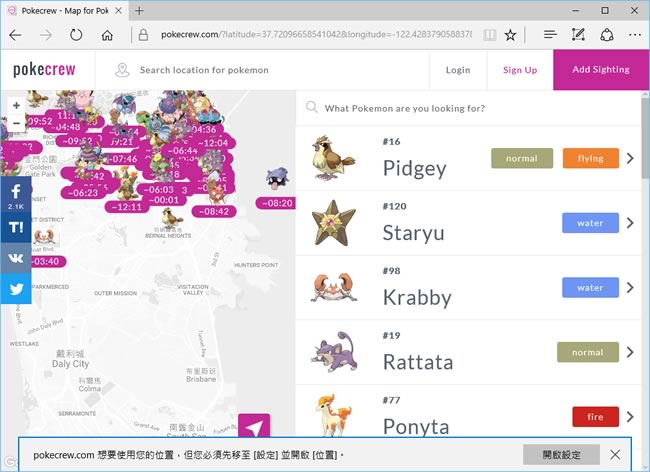Click the locate me arrow button
Viewport: 650px width, 472px height.
[254, 426]
